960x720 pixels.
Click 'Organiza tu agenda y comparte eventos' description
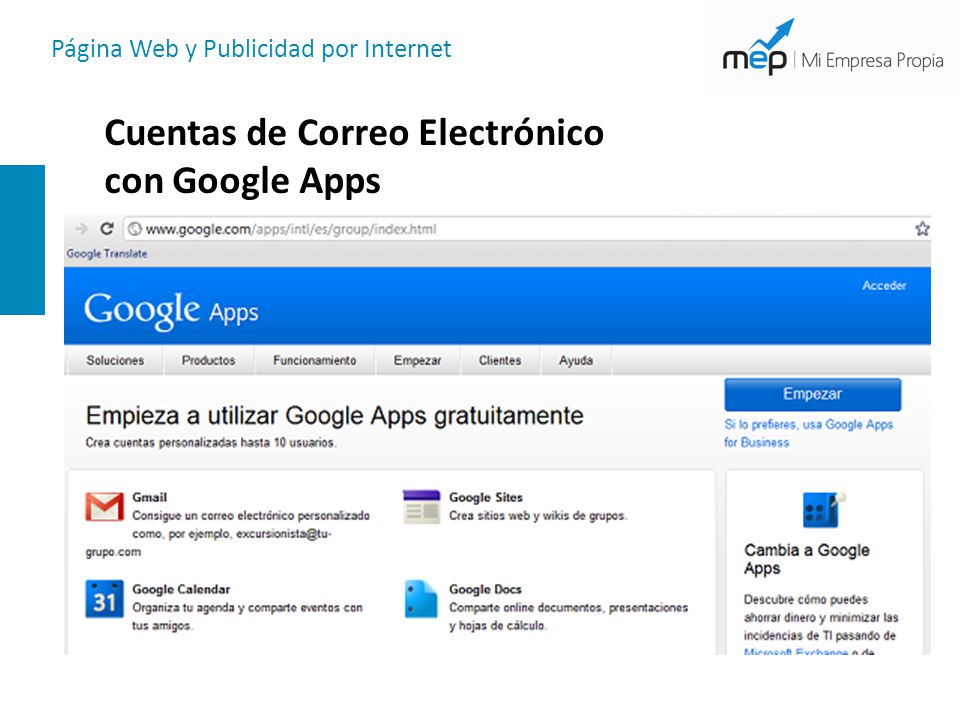coord(247,617)
